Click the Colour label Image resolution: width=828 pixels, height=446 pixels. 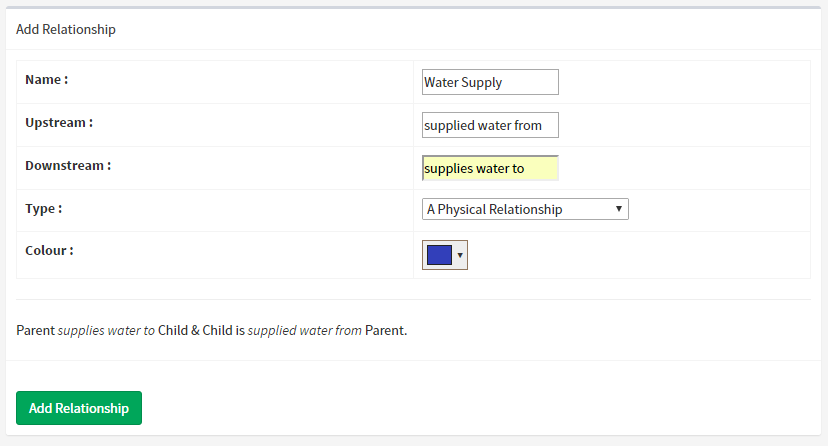click(49, 250)
